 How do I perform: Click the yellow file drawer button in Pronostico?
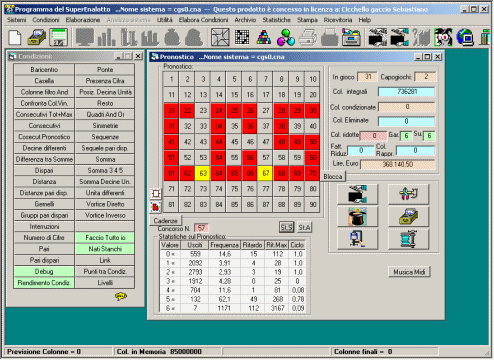tap(408, 217)
